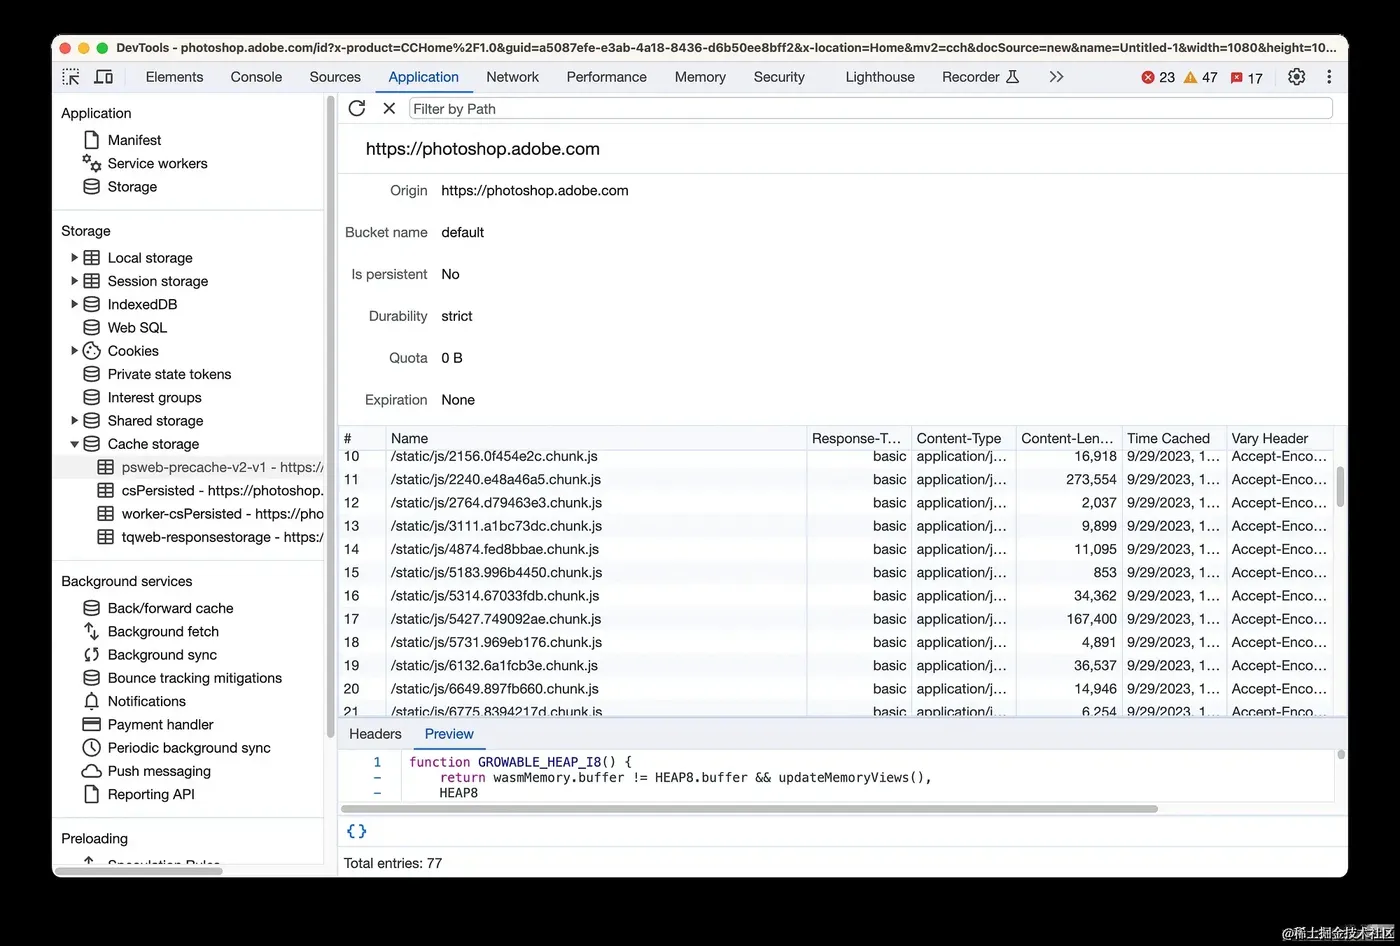Open DevTools settings gear
1400x946 pixels.
coord(1296,77)
